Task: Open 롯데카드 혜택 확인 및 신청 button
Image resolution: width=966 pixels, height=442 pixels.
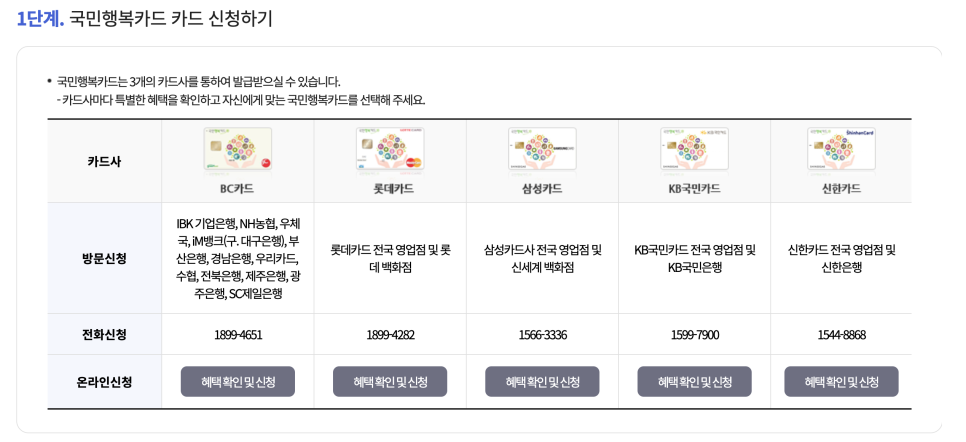Action: click(390, 382)
